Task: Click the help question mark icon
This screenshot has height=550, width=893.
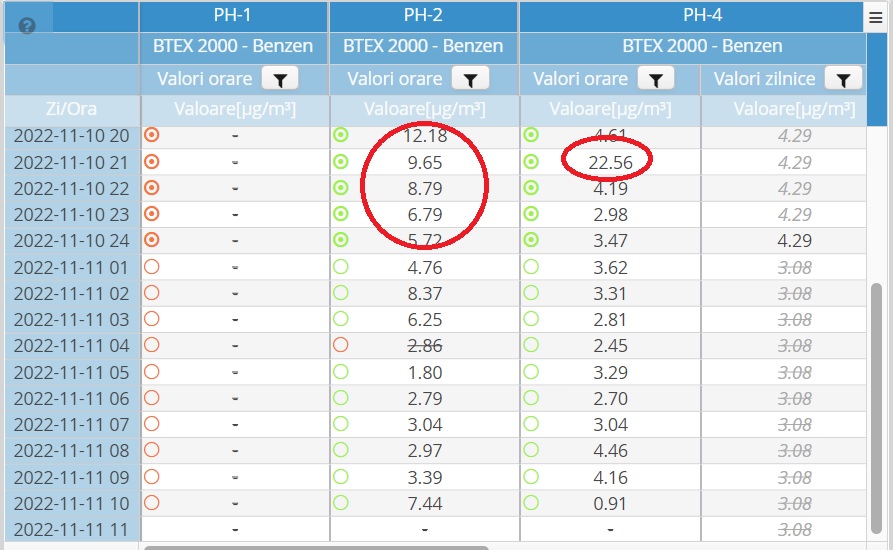Action: (27, 26)
